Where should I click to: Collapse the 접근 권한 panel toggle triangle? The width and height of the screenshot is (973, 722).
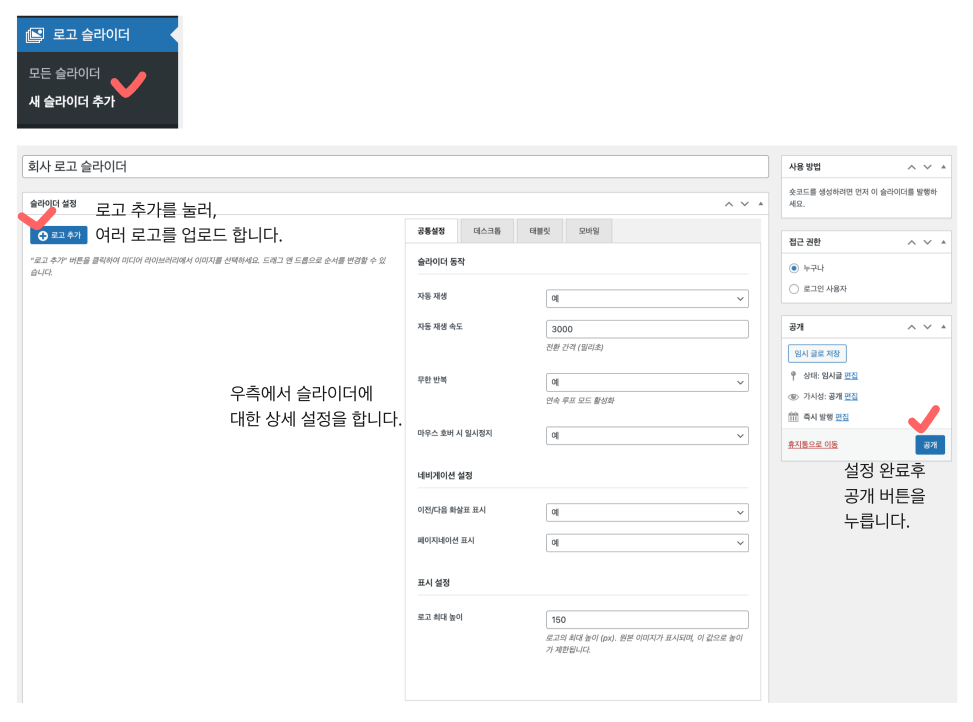point(944,242)
